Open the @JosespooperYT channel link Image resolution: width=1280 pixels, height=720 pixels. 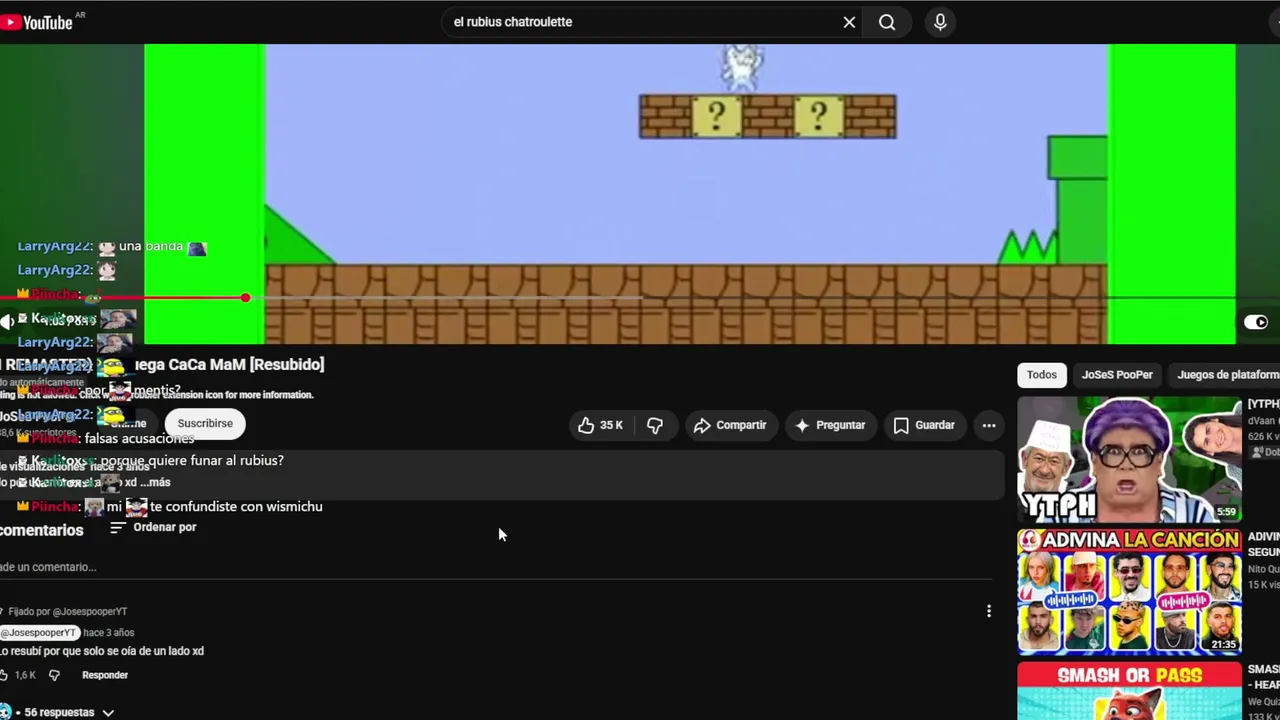coord(38,632)
